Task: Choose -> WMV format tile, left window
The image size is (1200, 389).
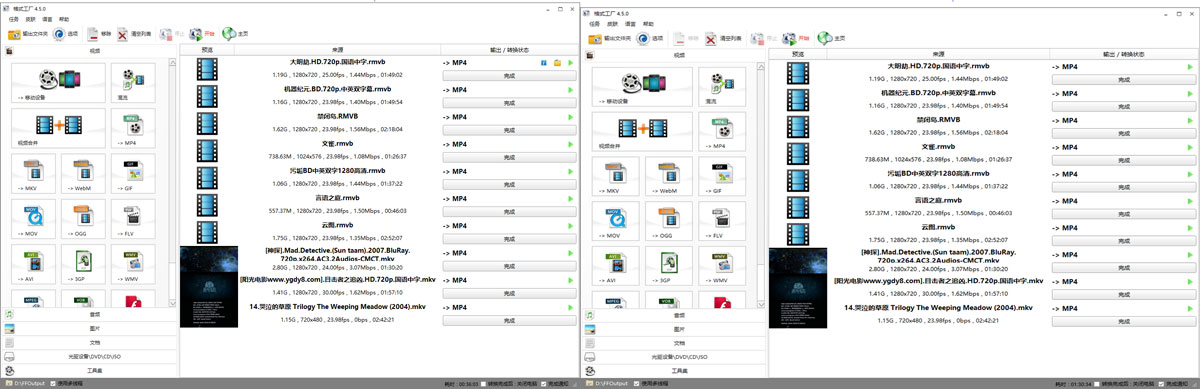Action: pyautogui.click(x=132, y=265)
